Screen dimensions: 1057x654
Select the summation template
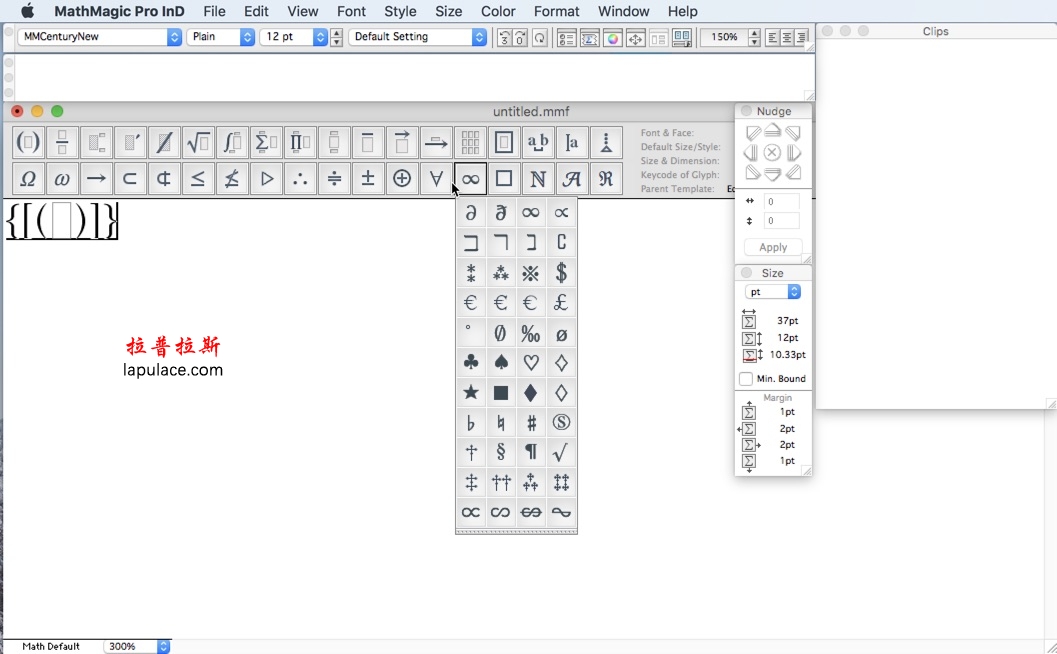(266, 142)
